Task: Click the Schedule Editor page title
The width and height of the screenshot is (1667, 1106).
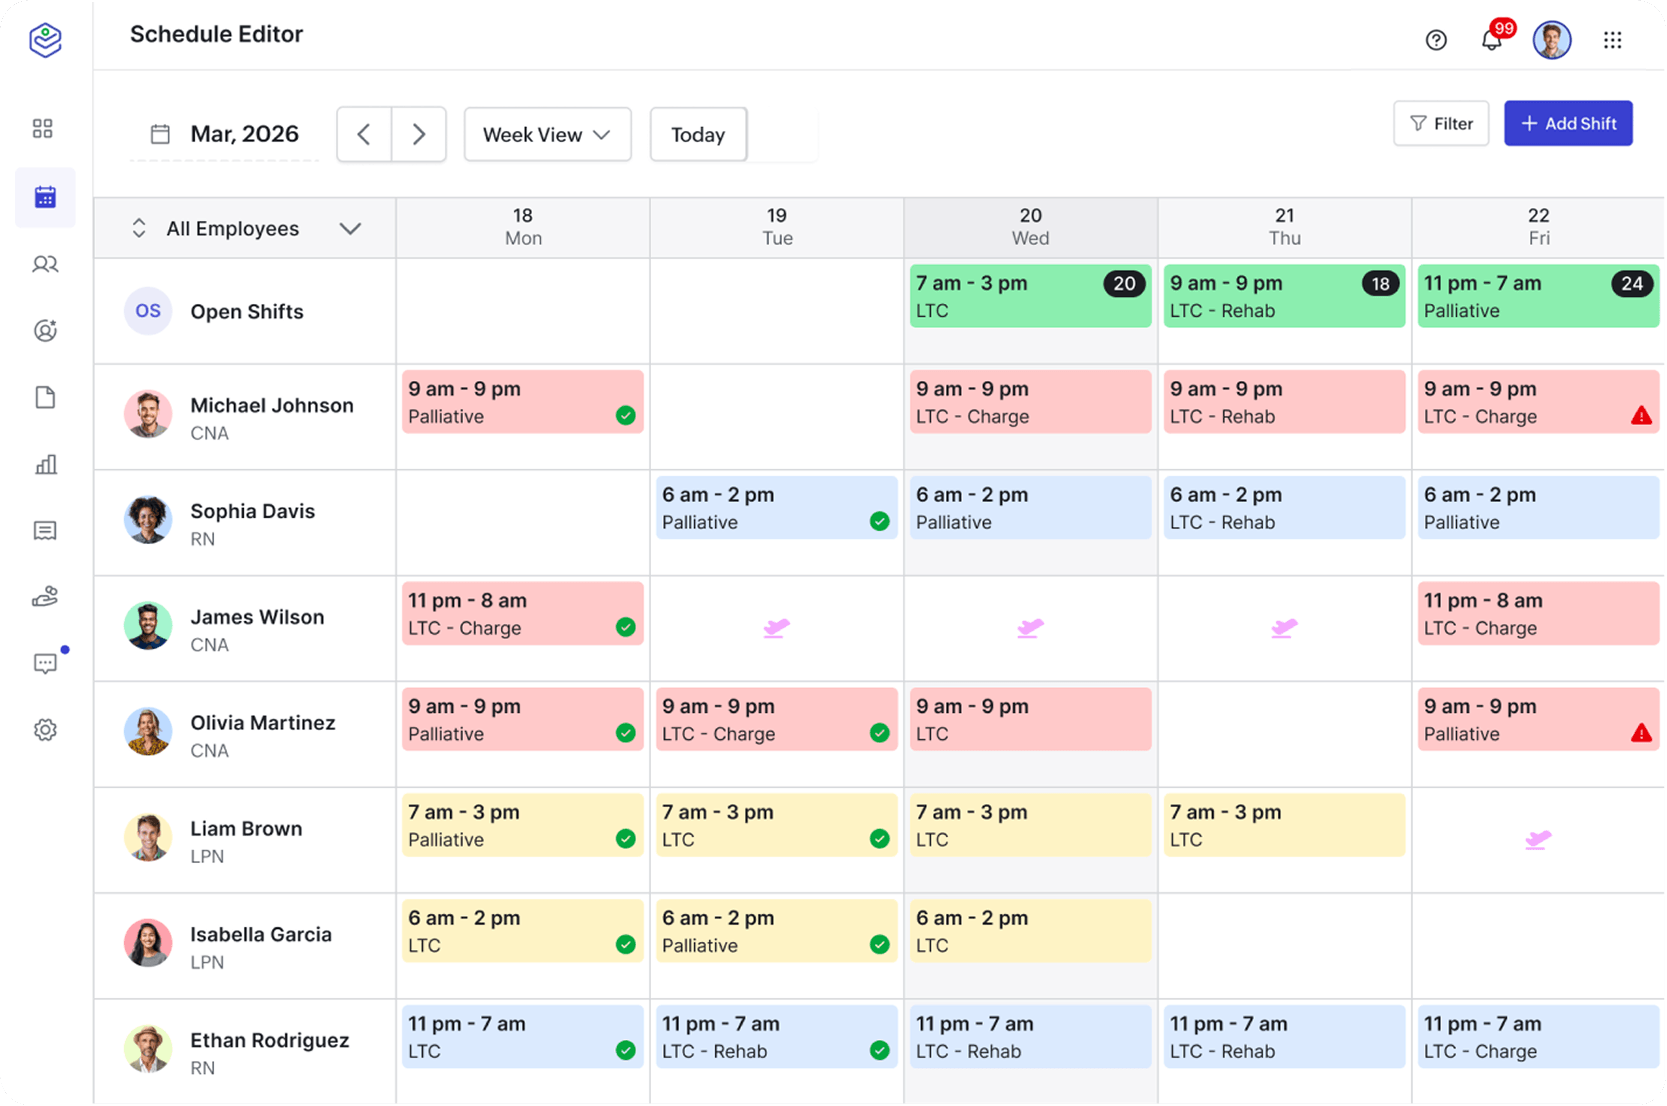Action: coord(216,34)
